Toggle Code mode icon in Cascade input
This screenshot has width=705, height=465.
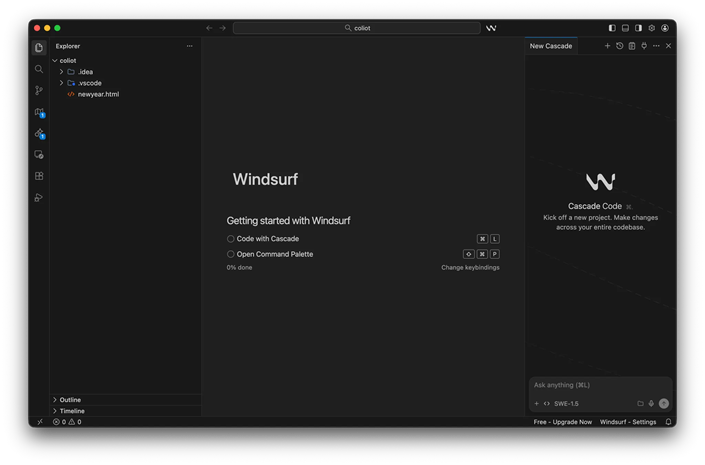click(x=547, y=403)
